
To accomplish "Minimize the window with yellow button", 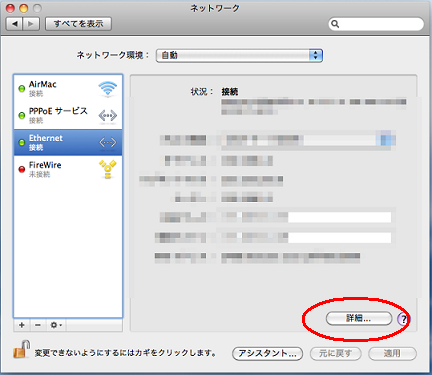I will (24, 8).
